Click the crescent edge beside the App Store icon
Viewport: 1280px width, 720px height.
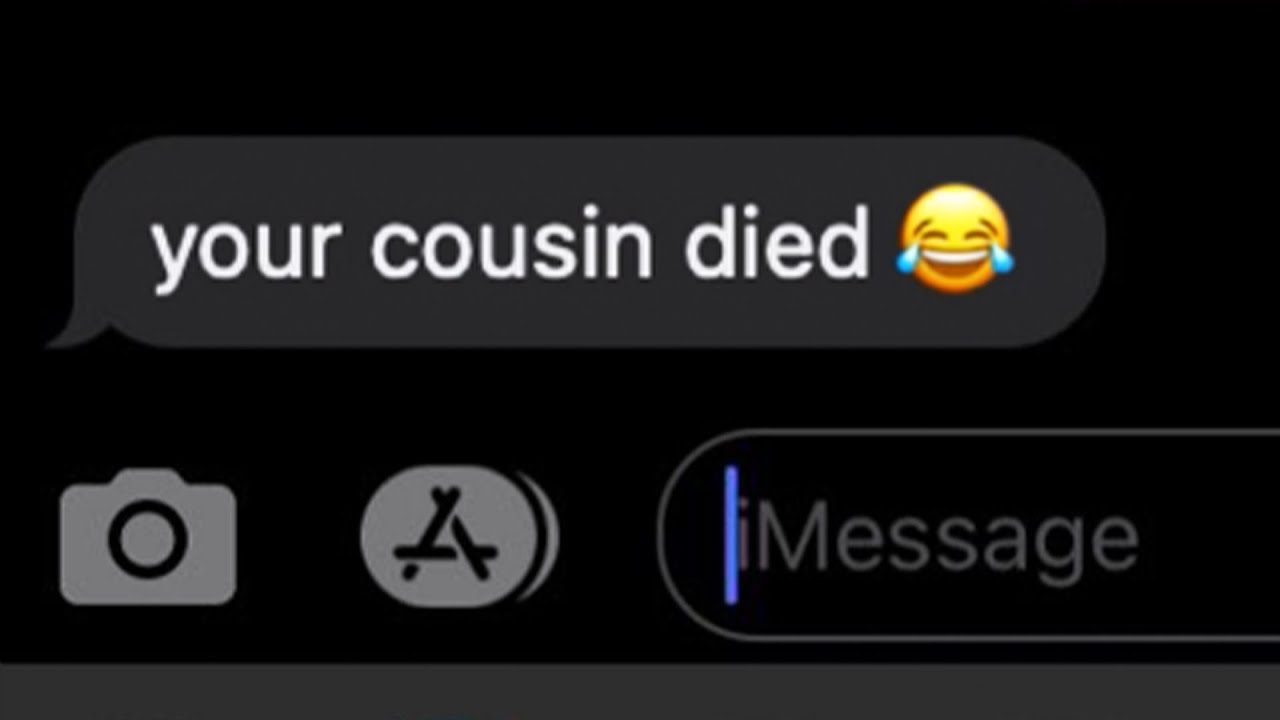(x=548, y=537)
